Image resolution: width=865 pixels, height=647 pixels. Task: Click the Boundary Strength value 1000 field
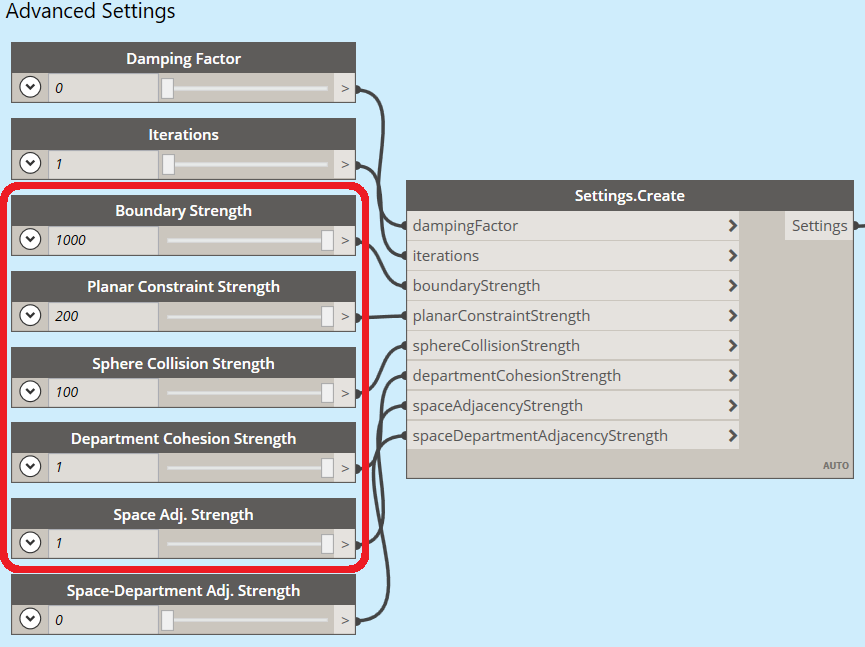[x=103, y=240]
